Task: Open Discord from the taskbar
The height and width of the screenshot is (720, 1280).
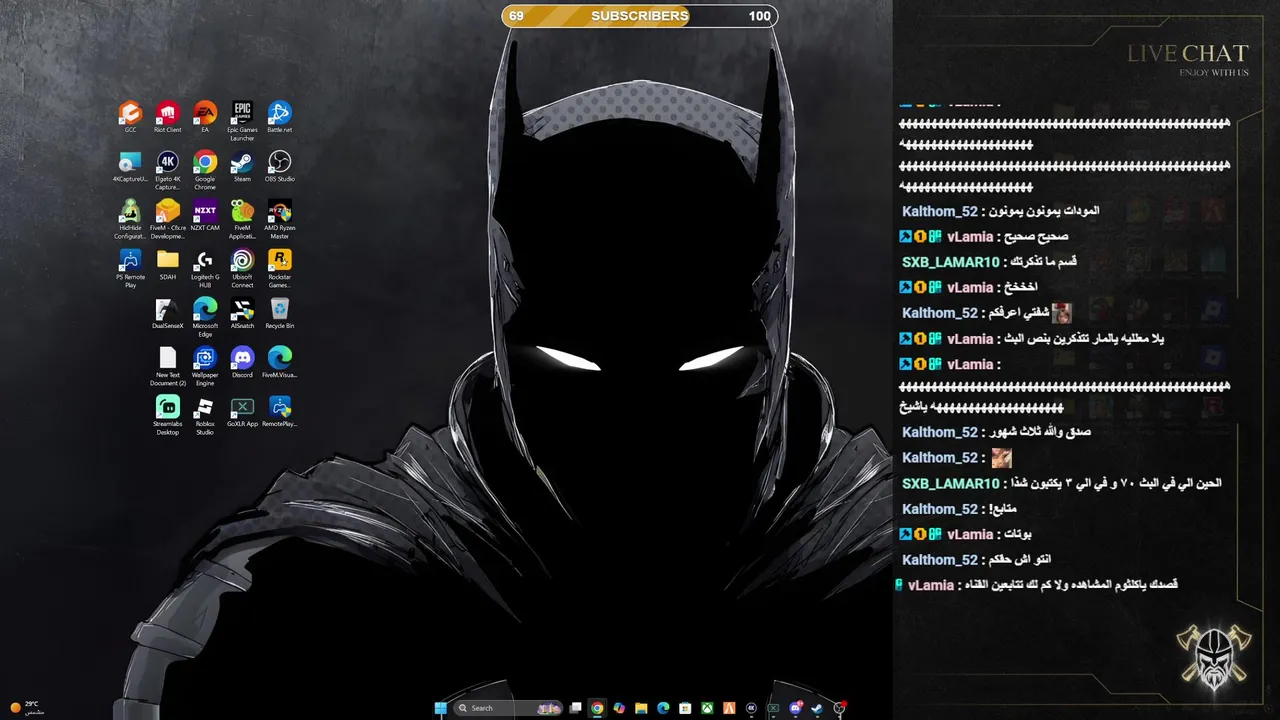Action: point(795,708)
